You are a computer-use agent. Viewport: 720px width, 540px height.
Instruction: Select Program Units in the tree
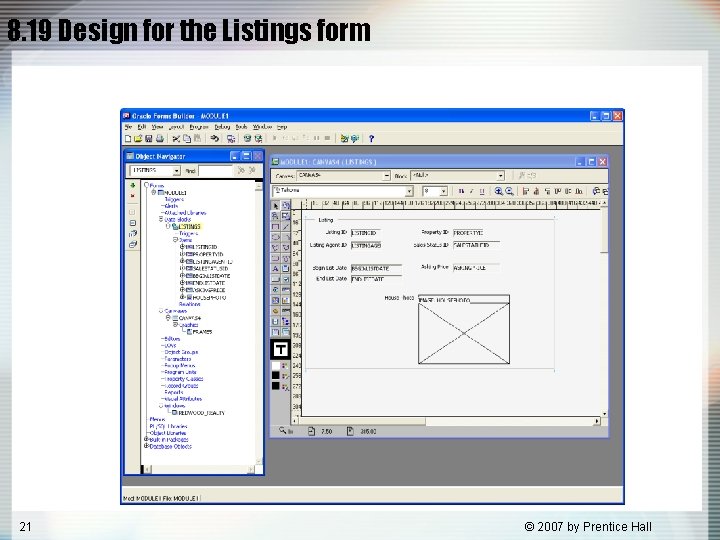(180, 372)
